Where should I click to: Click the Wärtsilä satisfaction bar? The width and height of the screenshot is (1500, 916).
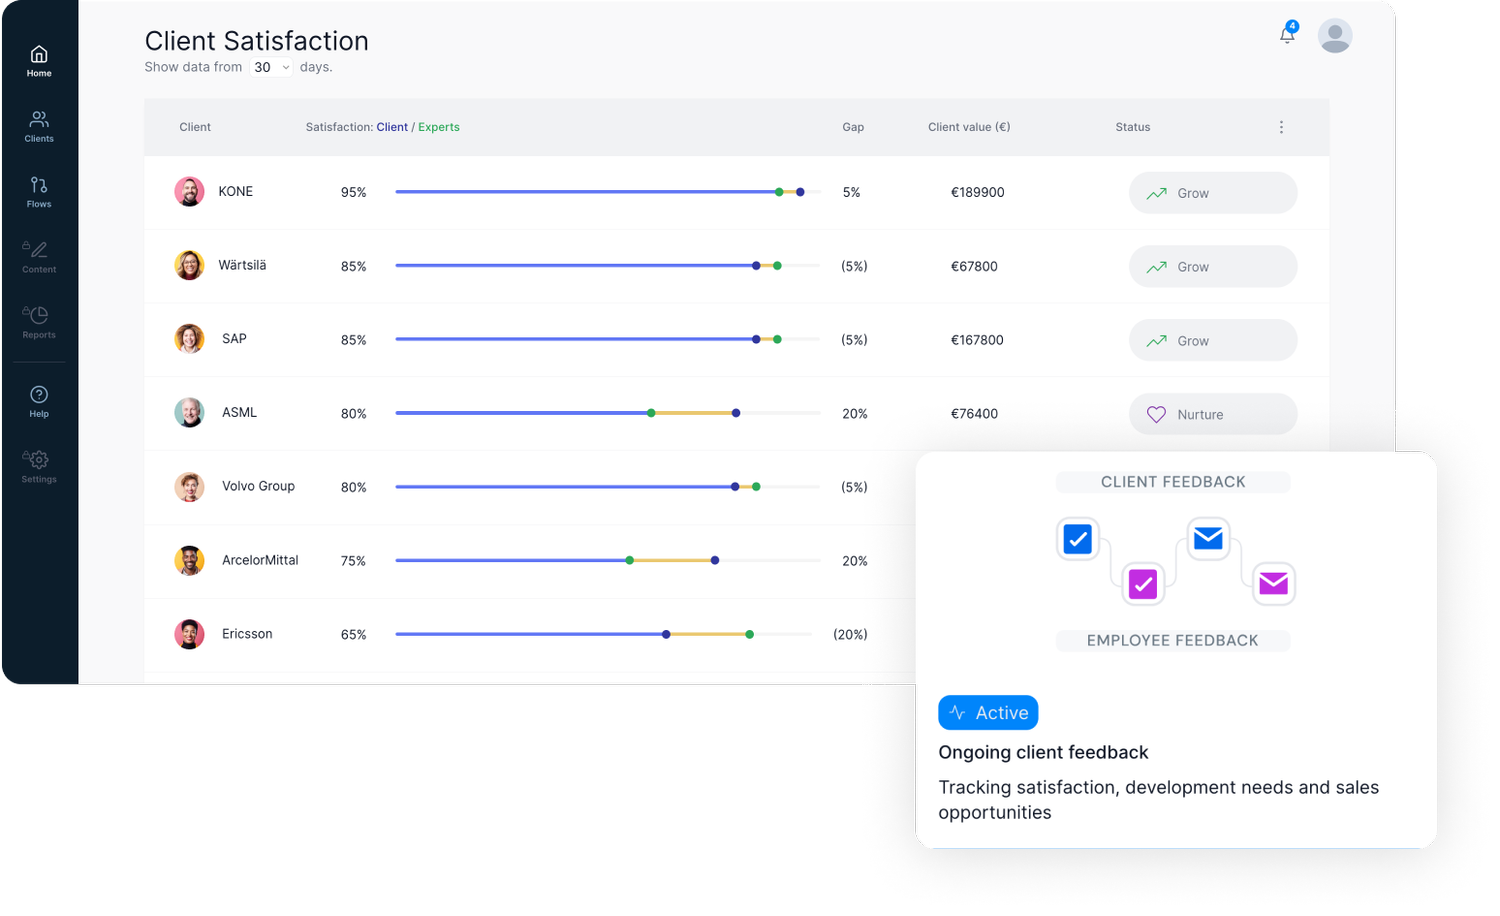click(x=608, y=266)
